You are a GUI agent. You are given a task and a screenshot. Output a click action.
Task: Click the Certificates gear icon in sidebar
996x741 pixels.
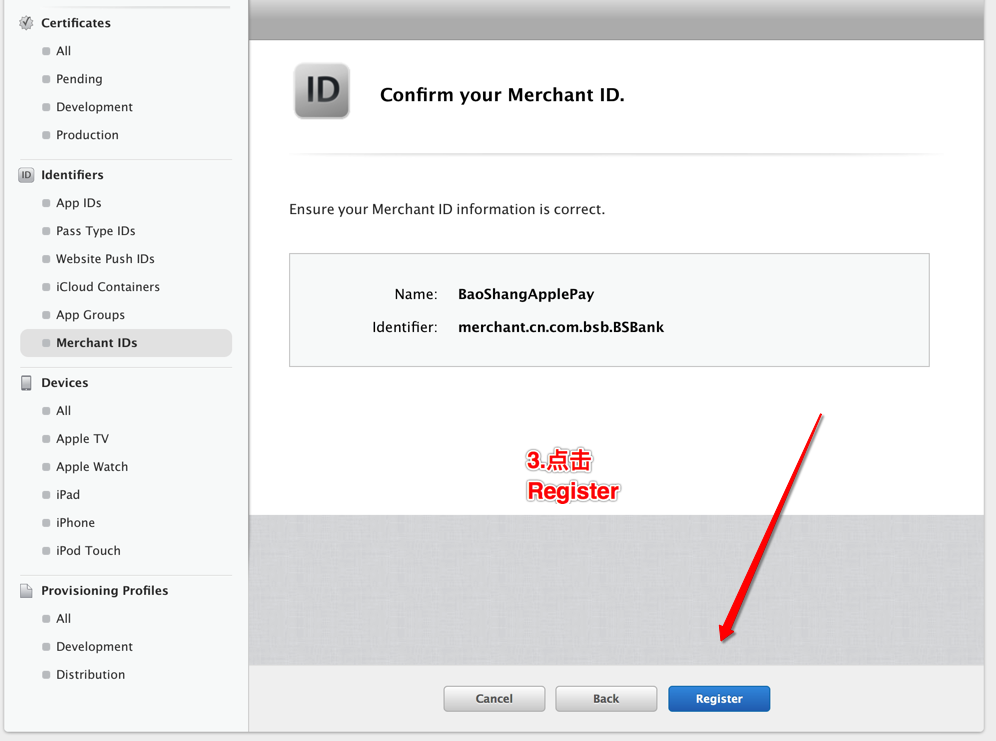(x=26, y=23)
